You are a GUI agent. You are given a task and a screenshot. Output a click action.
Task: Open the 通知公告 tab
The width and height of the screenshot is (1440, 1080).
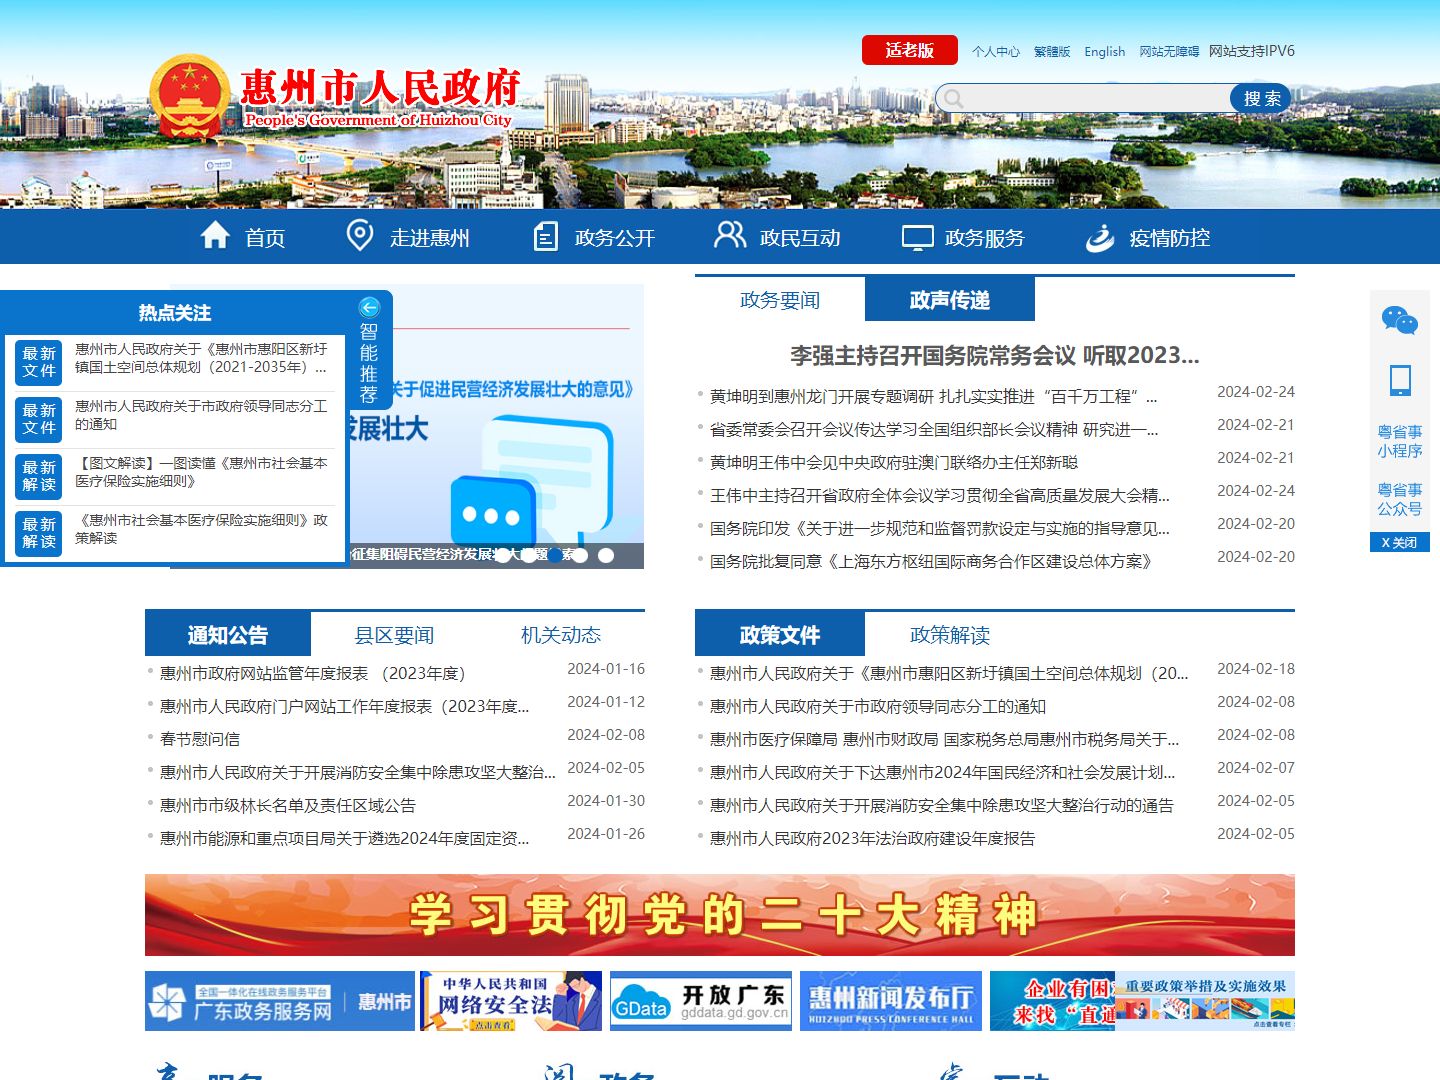[228, 635]
